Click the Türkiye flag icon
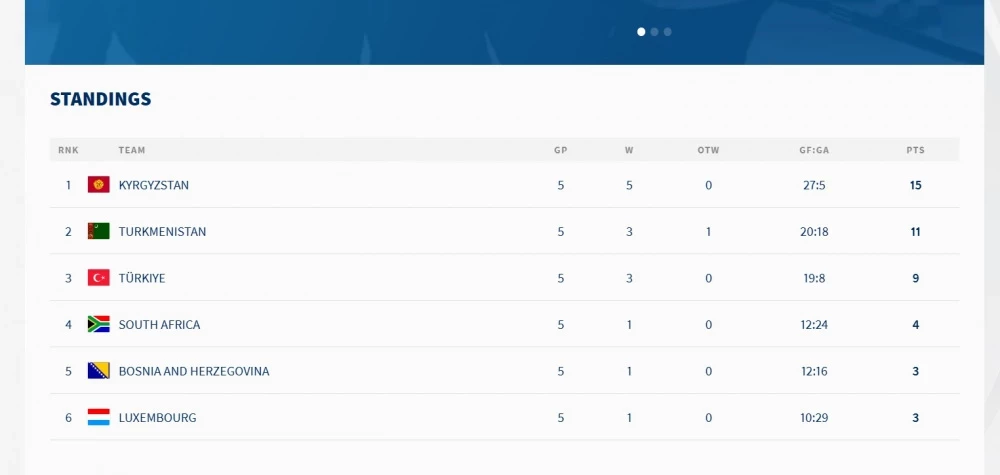The height and width of the screenshot is (475, 1000). [x=99, y=278]
